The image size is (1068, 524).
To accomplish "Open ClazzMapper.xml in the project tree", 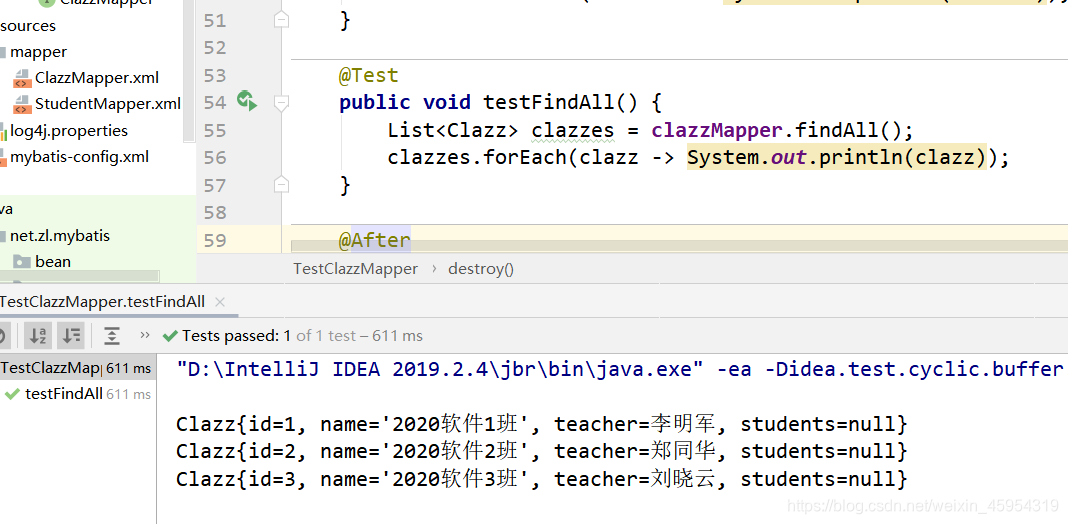I will 97,78.
